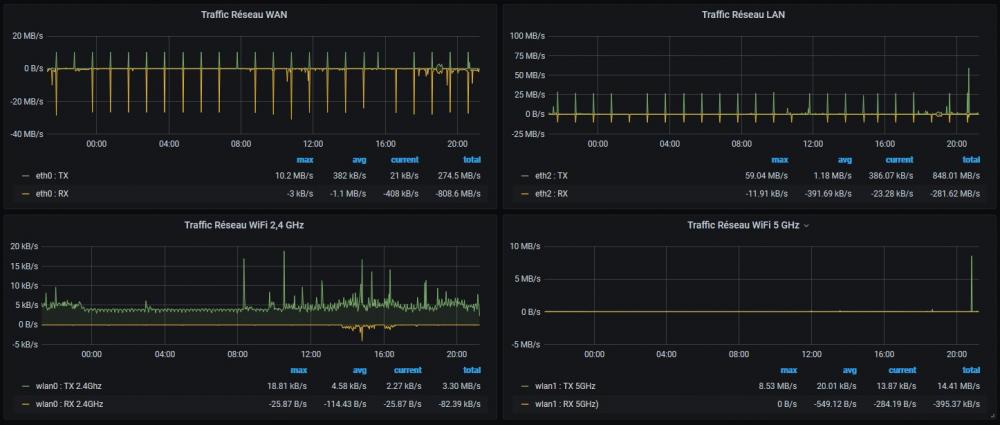This screenshot has height=425, width=1000.
Task: Toggle the eth0 : RX series in legend
Action: point(52,194)
